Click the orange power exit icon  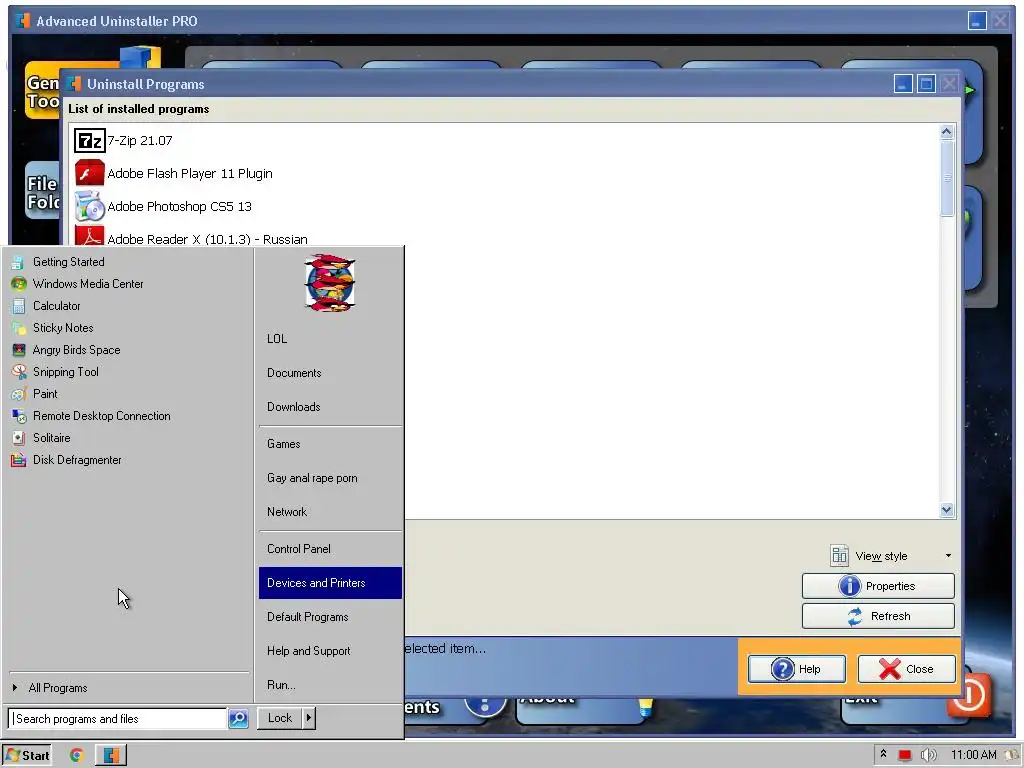tap(970, 695)
